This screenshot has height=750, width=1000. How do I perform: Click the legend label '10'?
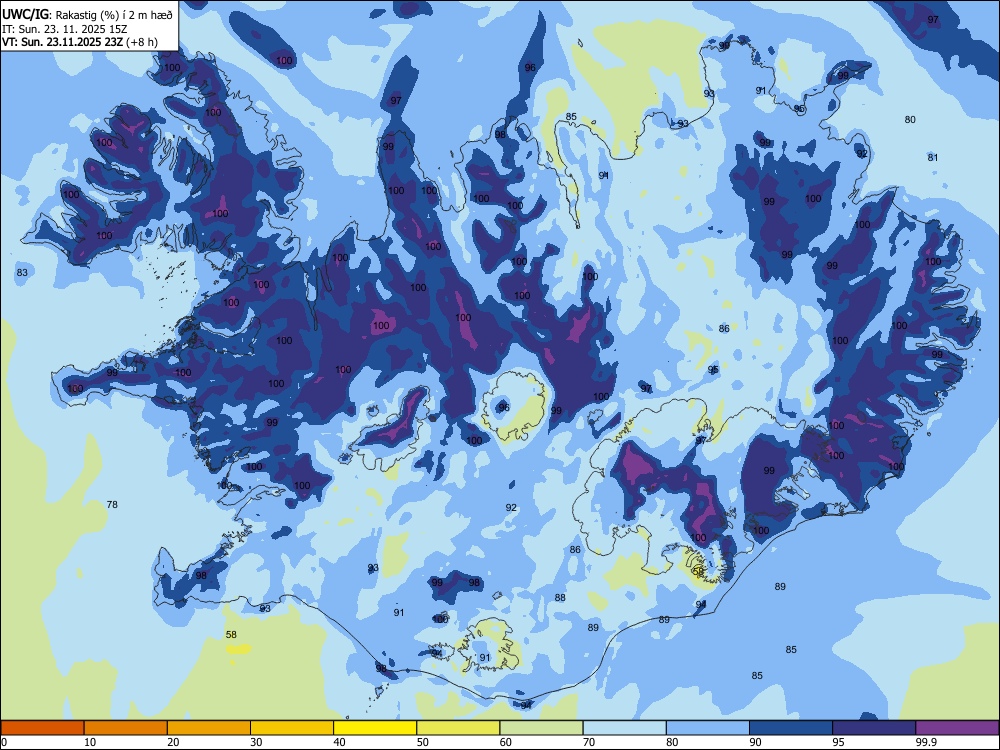click(x=90, y=742)
